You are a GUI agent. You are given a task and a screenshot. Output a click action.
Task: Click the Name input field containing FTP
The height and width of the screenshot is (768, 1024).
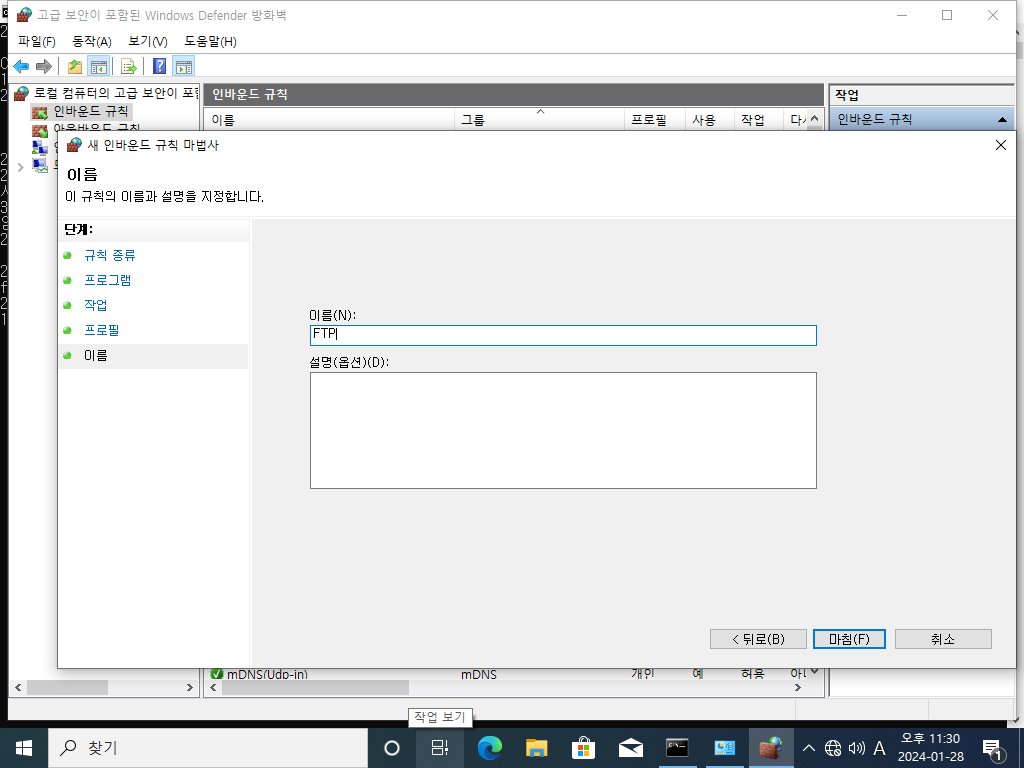coord(563,335)
